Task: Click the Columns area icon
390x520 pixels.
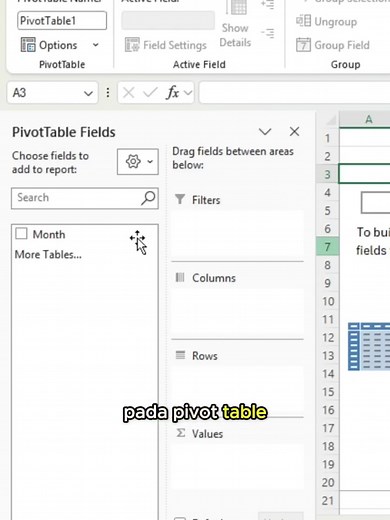Action: [x=180, y=277]
